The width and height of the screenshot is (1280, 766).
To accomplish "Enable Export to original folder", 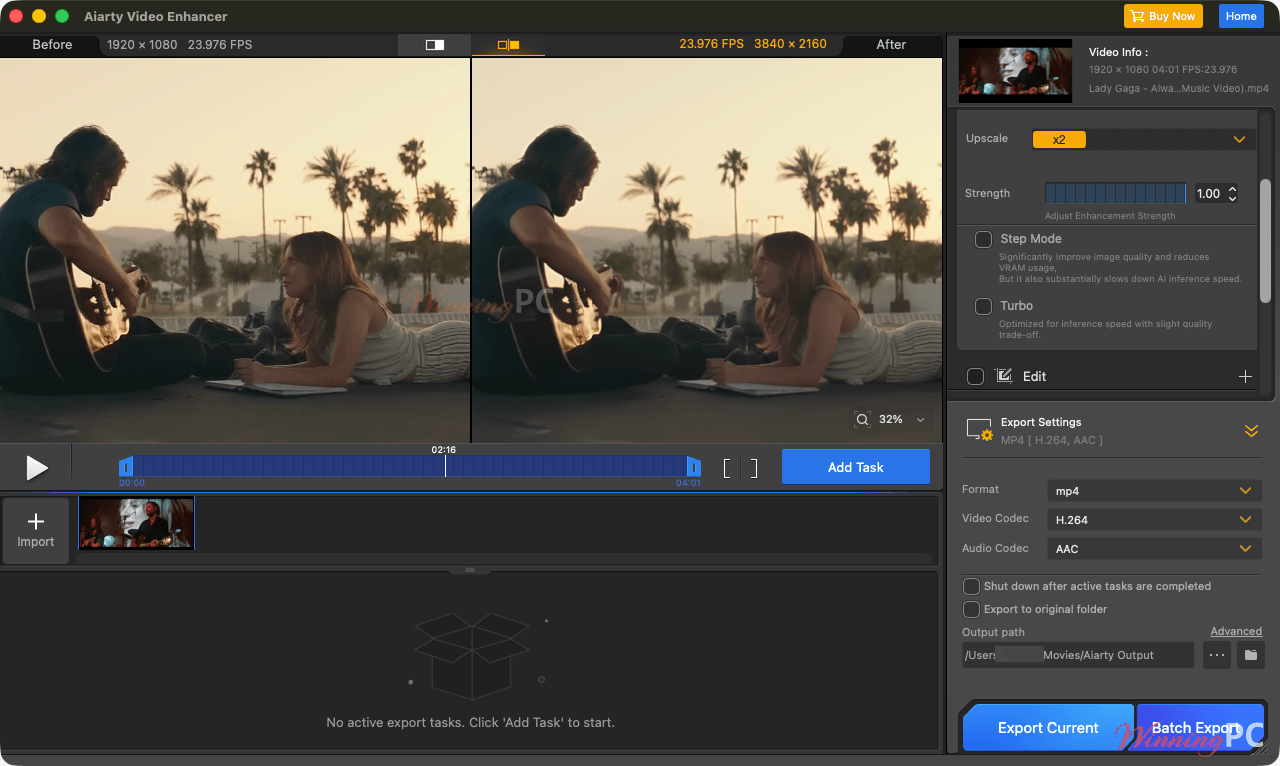I will click(x=971, y=609).
